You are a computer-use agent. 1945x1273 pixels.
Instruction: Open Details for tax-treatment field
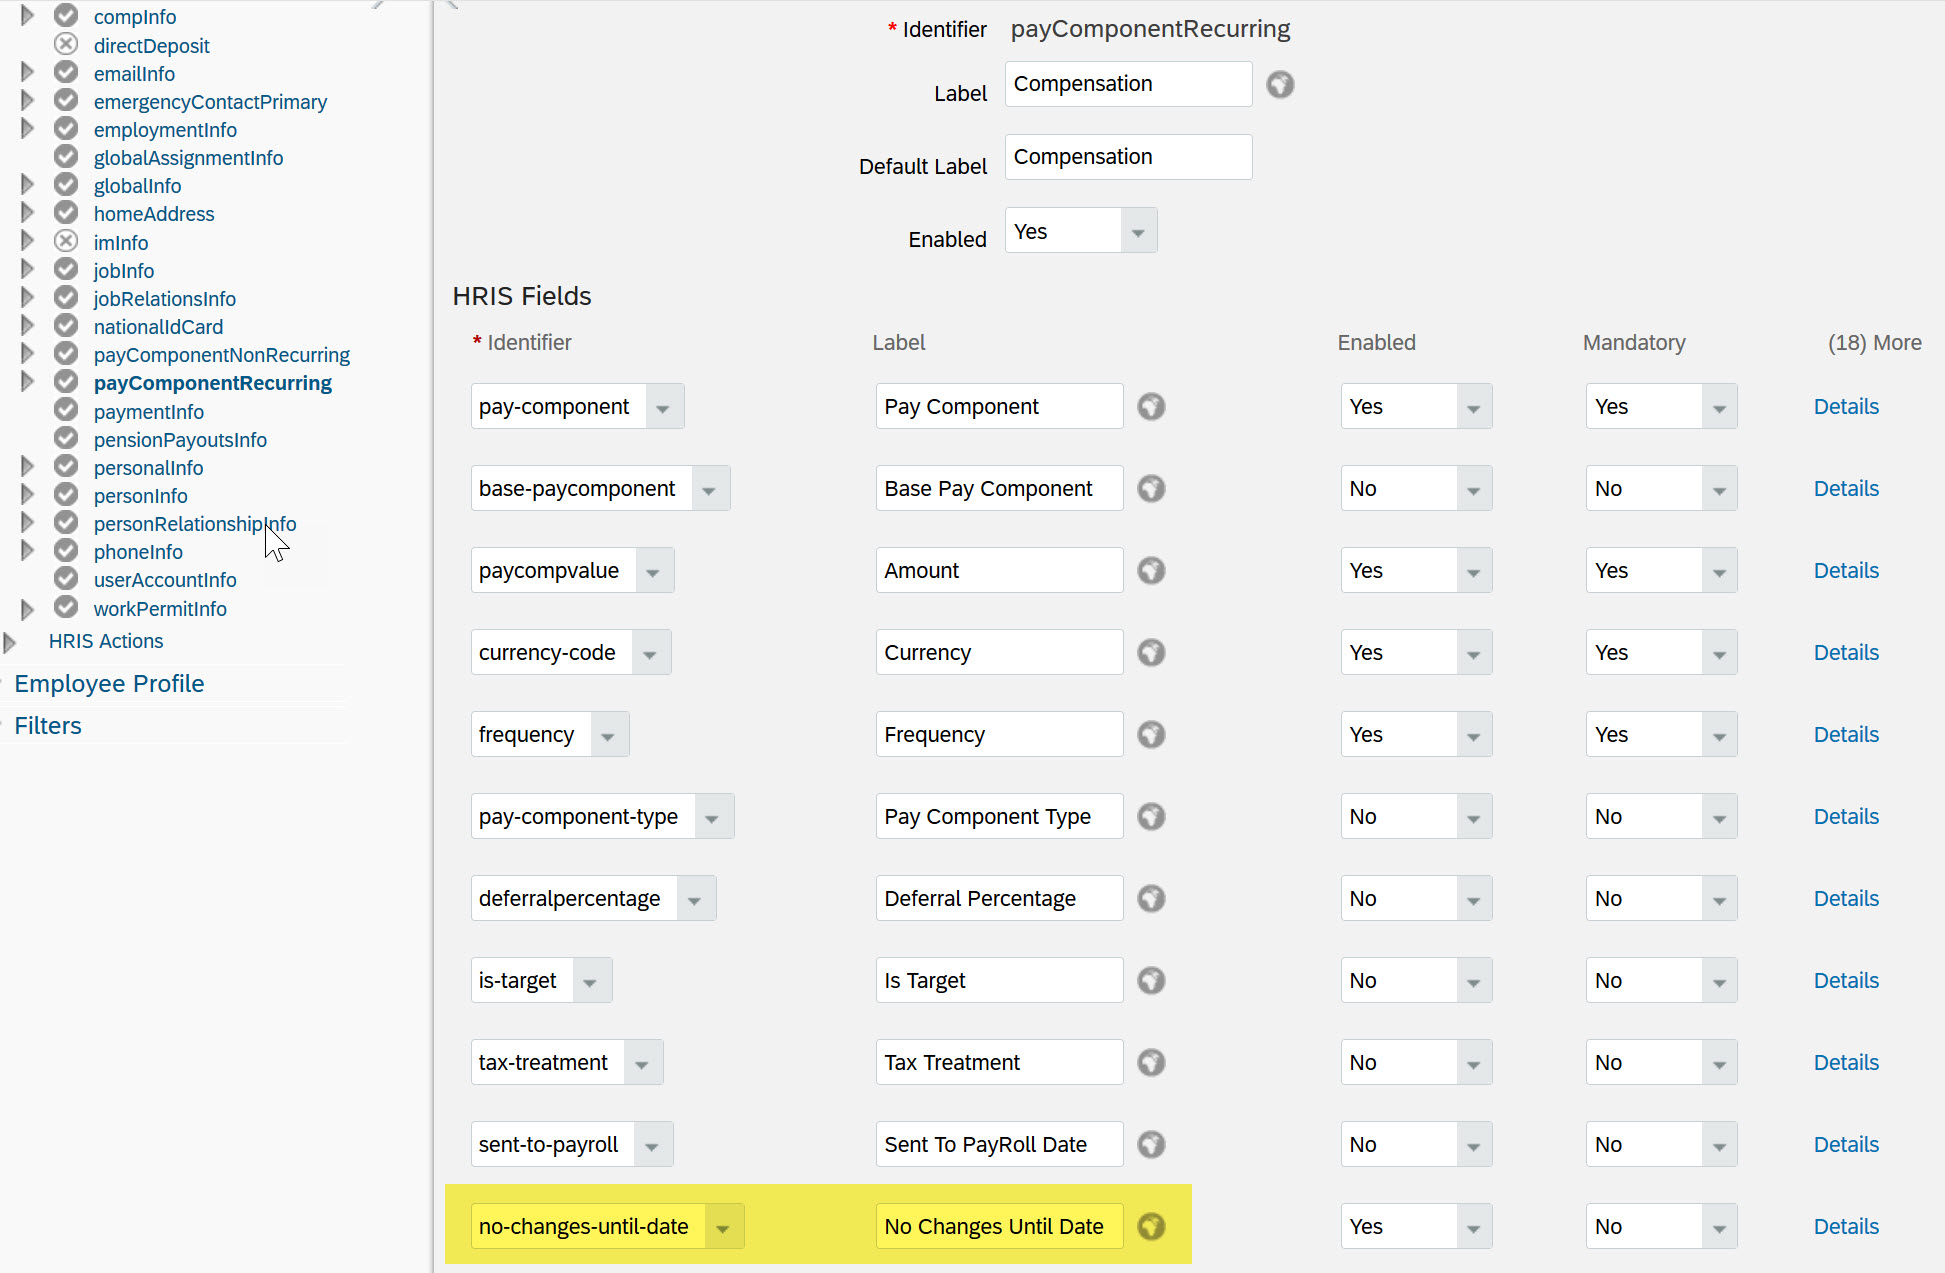[1846, 1063]
